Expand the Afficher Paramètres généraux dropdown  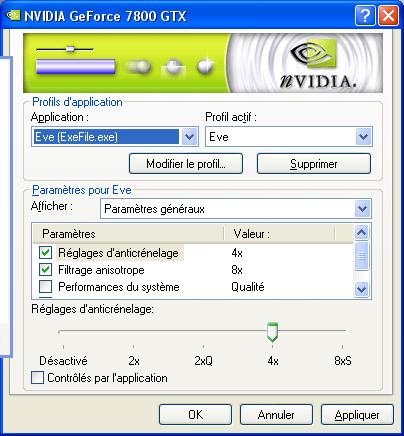(362, 209)
